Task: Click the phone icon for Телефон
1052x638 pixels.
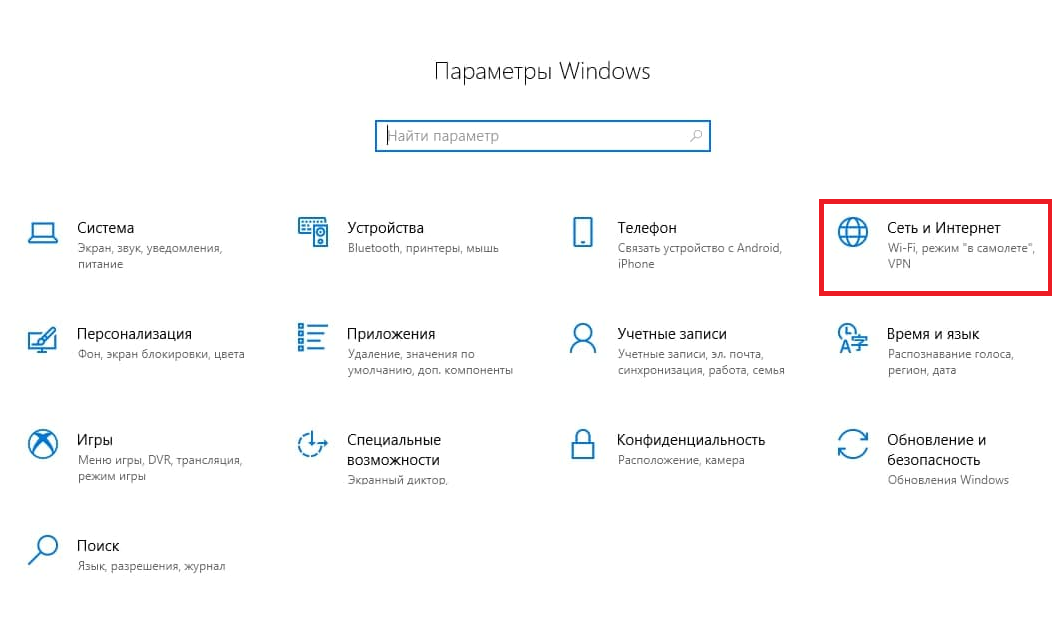Action: click(583, 232)
